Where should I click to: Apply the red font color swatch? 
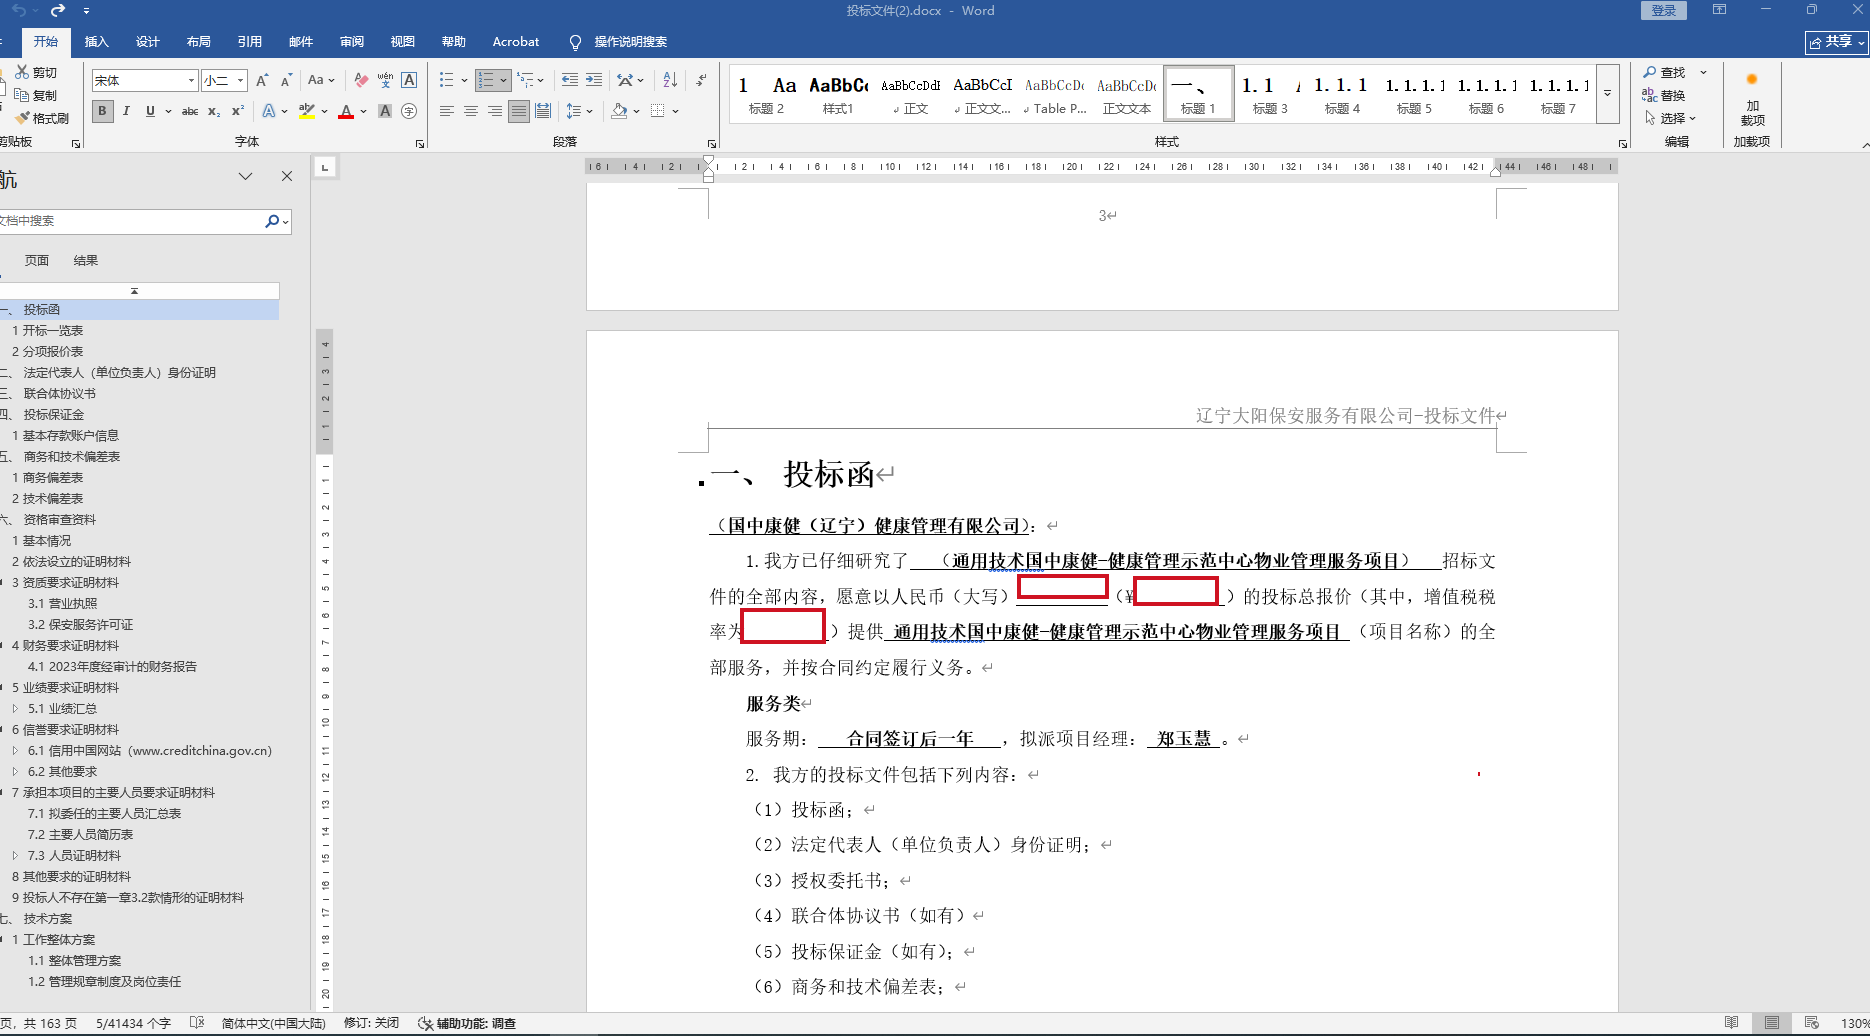(346, 111)
